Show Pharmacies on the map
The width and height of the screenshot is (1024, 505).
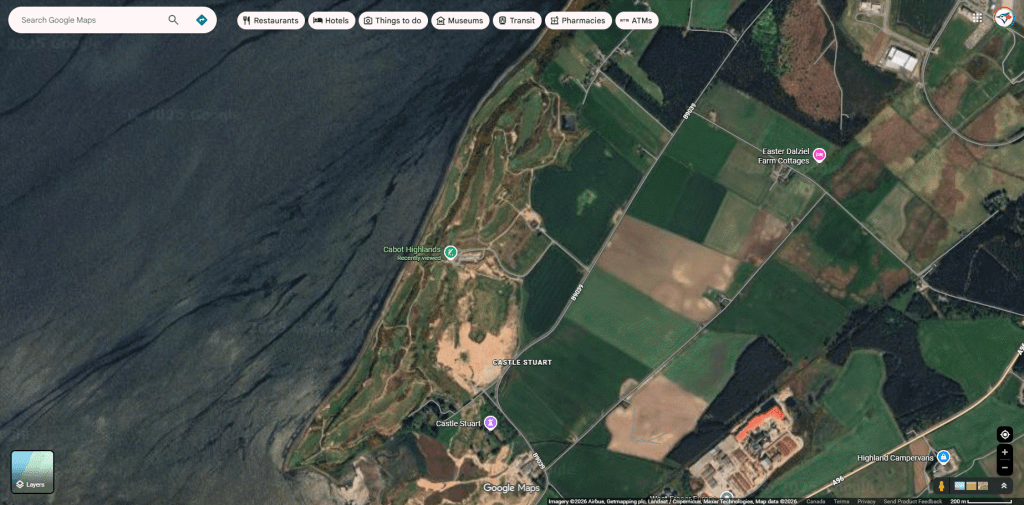tap(578, 20)
